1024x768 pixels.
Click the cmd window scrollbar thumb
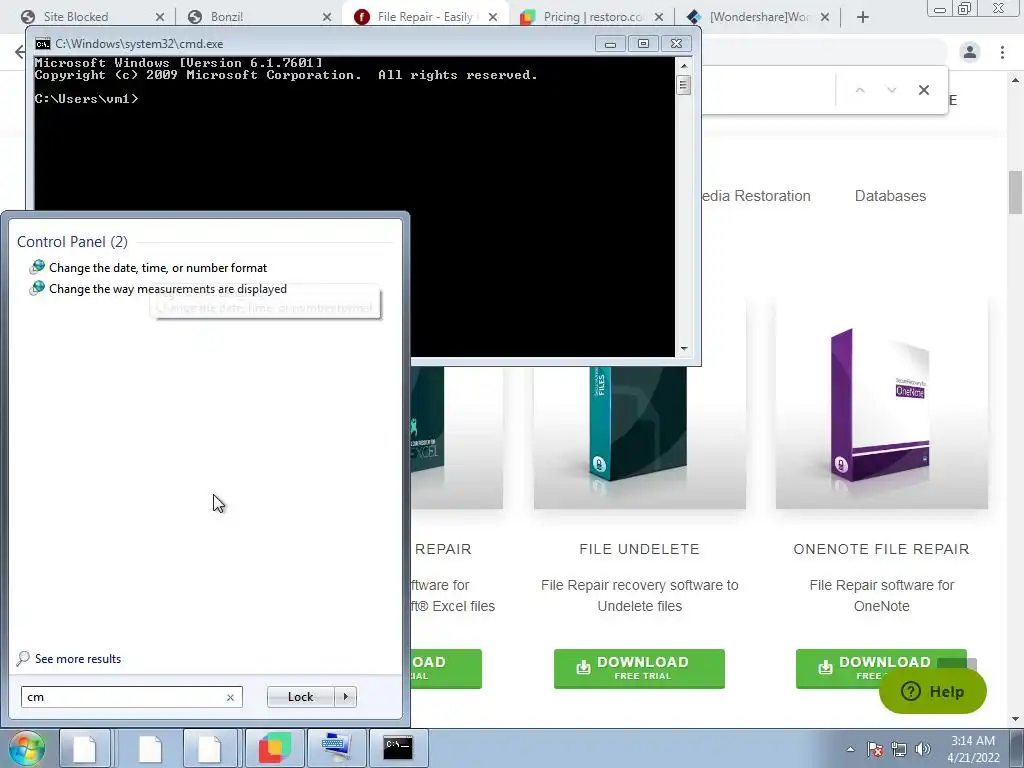[684, 85]
